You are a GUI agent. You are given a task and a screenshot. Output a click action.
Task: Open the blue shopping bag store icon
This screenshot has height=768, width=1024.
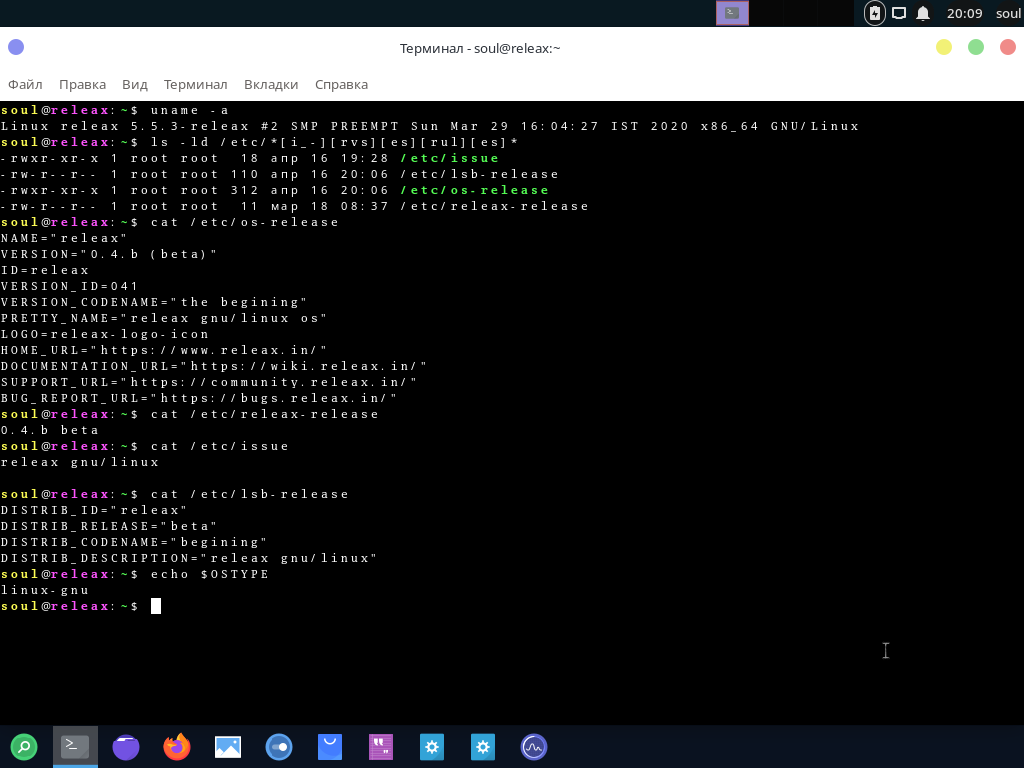[330, 746]
